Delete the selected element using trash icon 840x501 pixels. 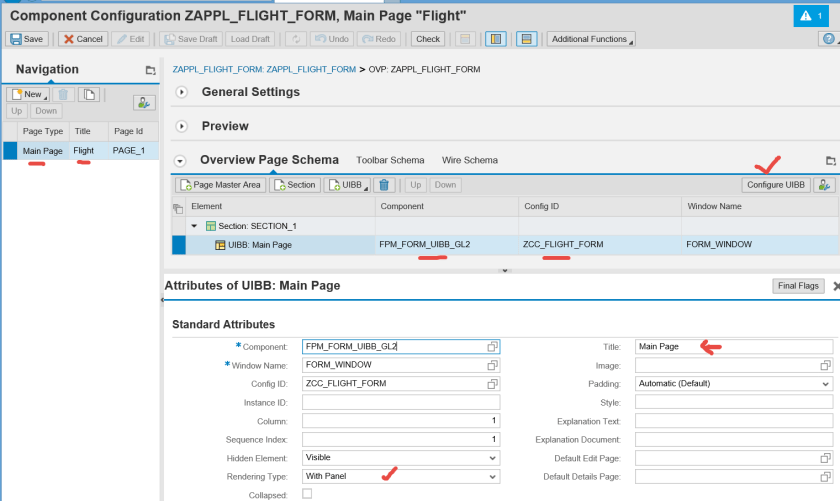click(385, 185)
